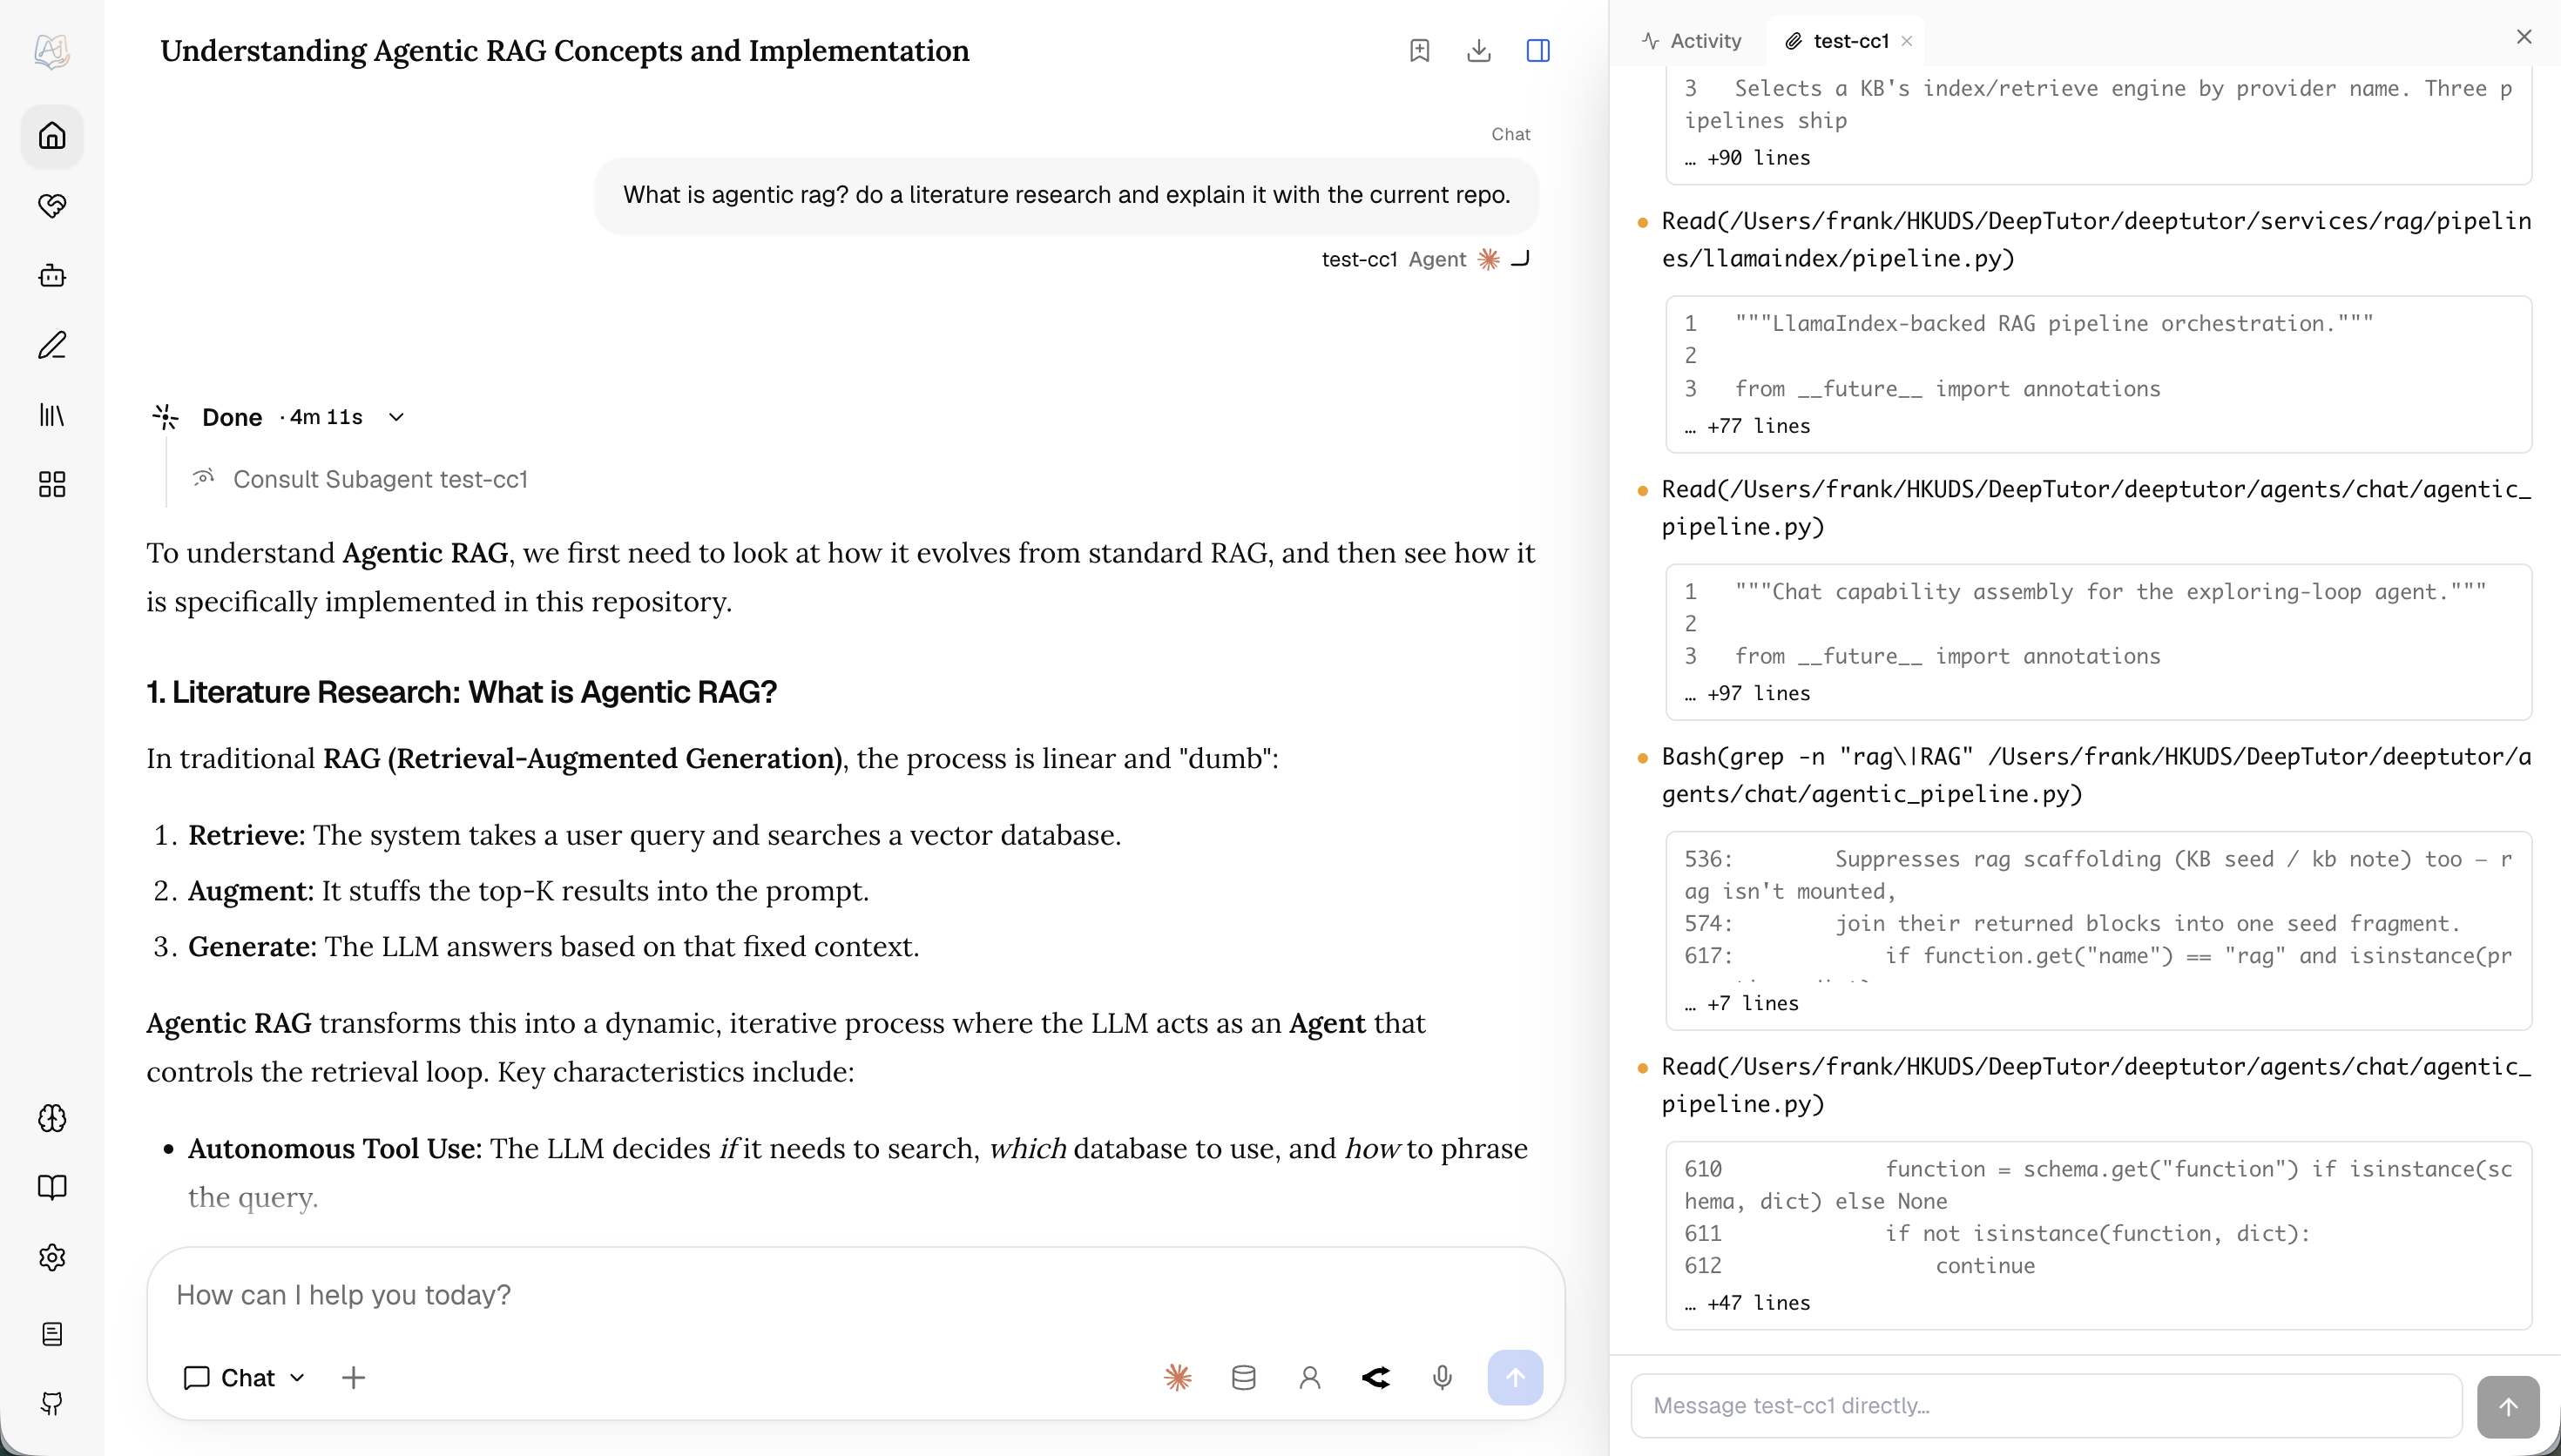Add attachment with plus button
2561x1456 pixels.
tap(353, 1378)
